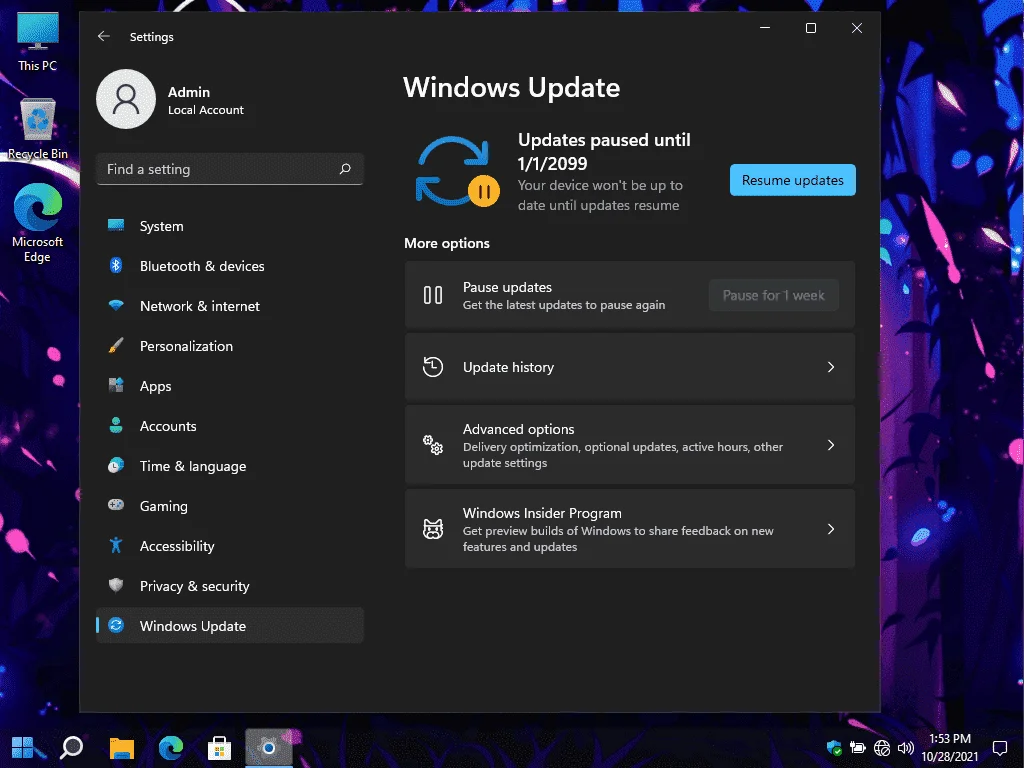Click the Accessibility figure icon
Viewport: 1024px width, 768px height.
[116, 545]
